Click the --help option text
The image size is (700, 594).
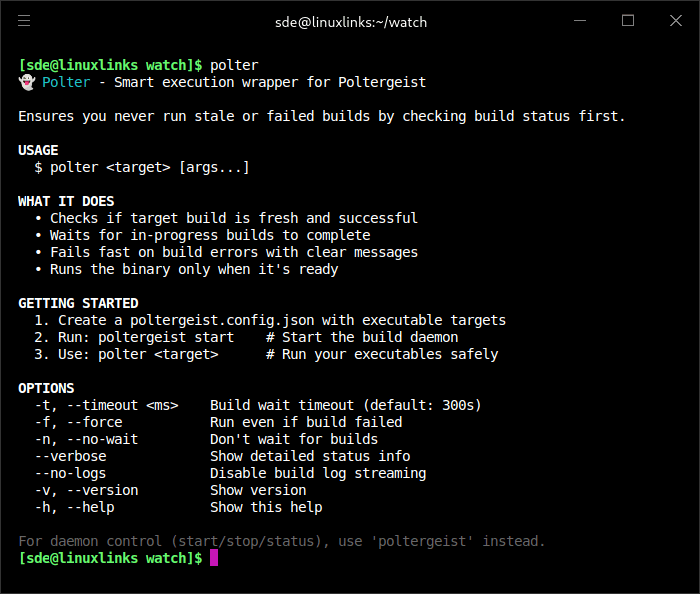[x=90, y=507]
